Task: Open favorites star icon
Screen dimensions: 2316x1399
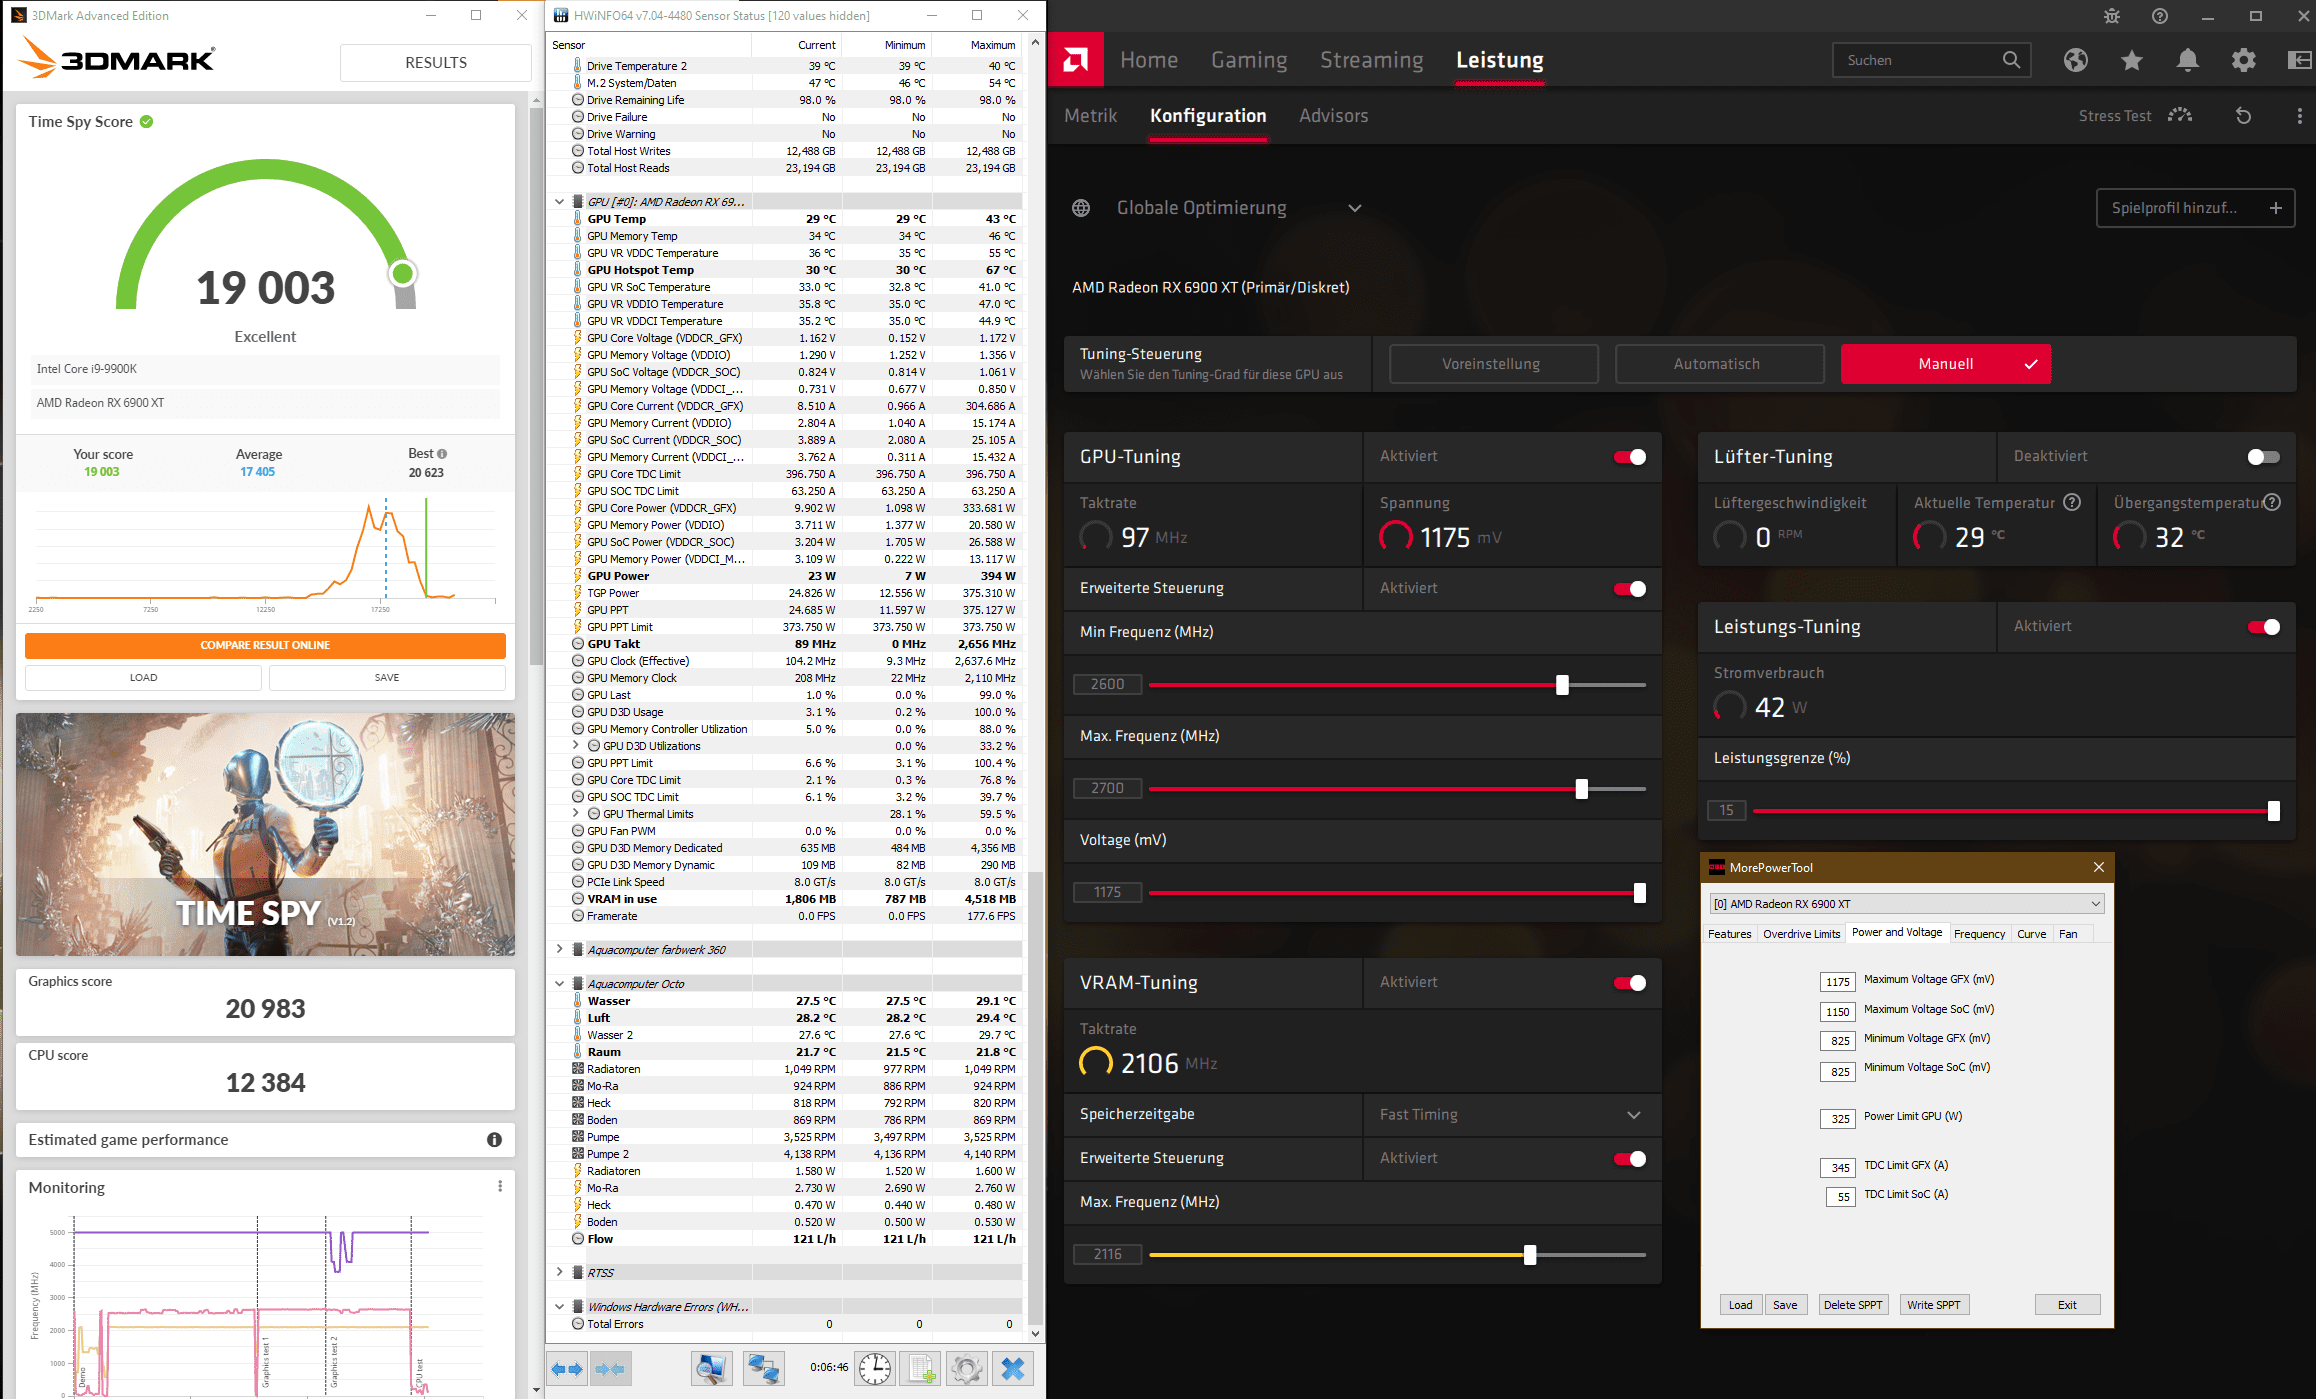Action: pos(2132,60)
